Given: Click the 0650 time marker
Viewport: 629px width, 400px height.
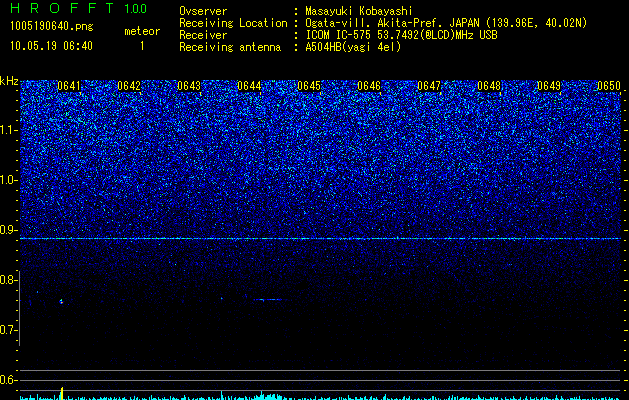Looking at the screenshot, I should pyautogui.click(x=609, y=86).
